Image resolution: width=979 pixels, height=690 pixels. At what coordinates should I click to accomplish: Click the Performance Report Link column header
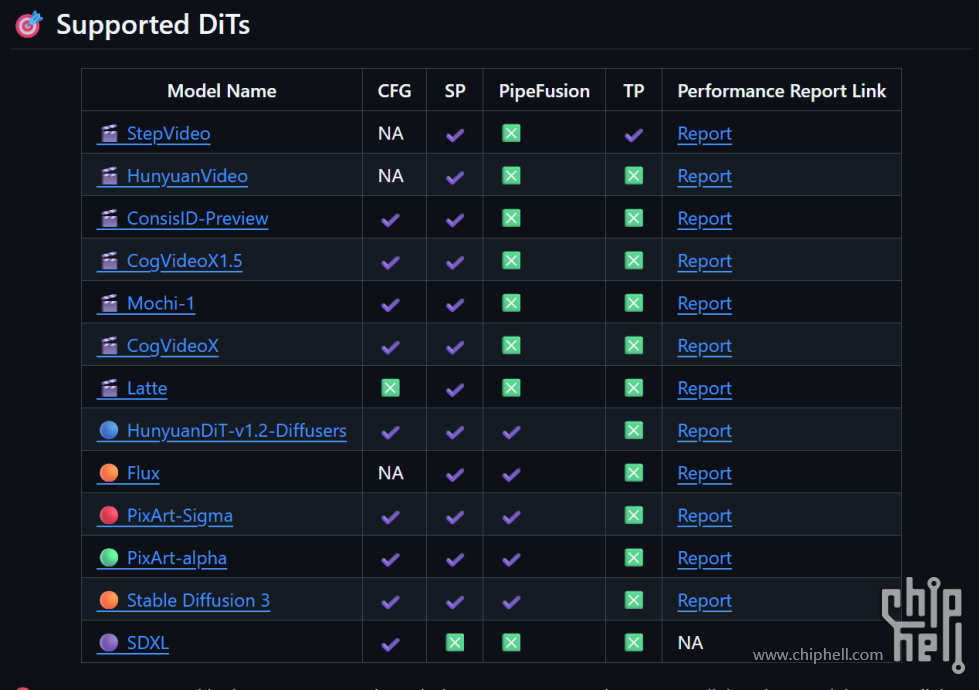coord(781,91)
